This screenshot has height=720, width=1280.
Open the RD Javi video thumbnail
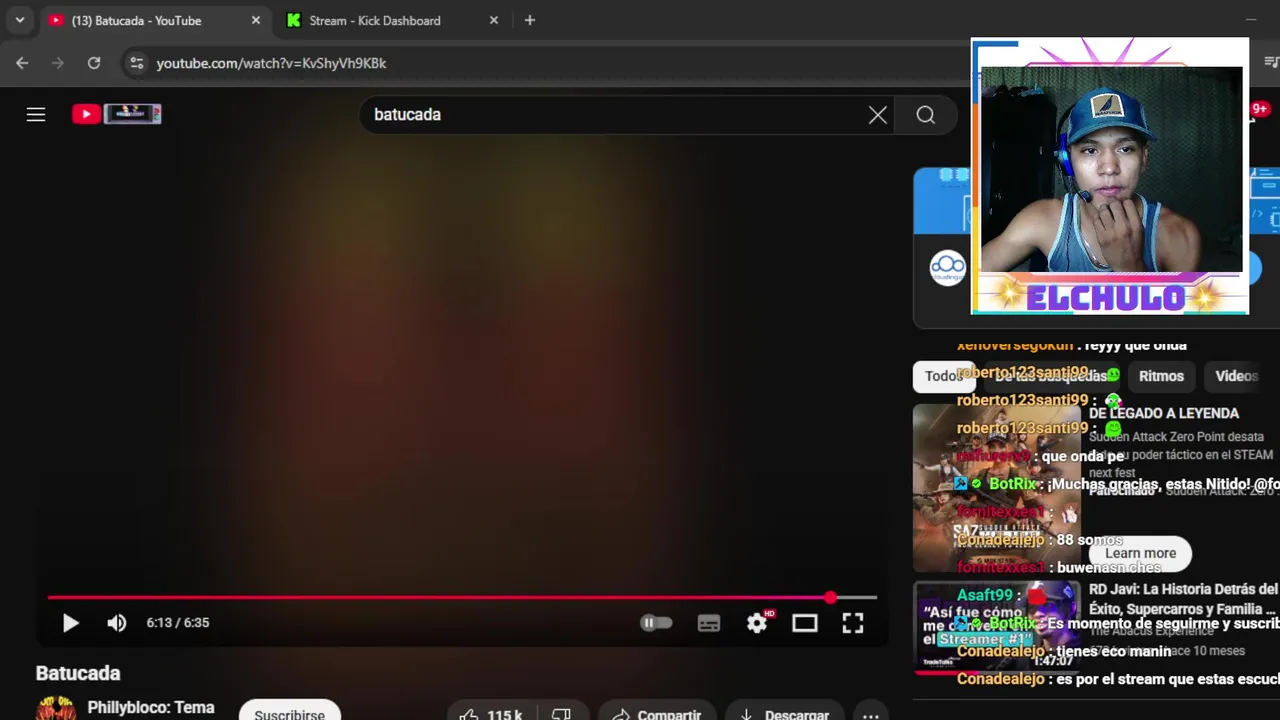coord(997,628)
